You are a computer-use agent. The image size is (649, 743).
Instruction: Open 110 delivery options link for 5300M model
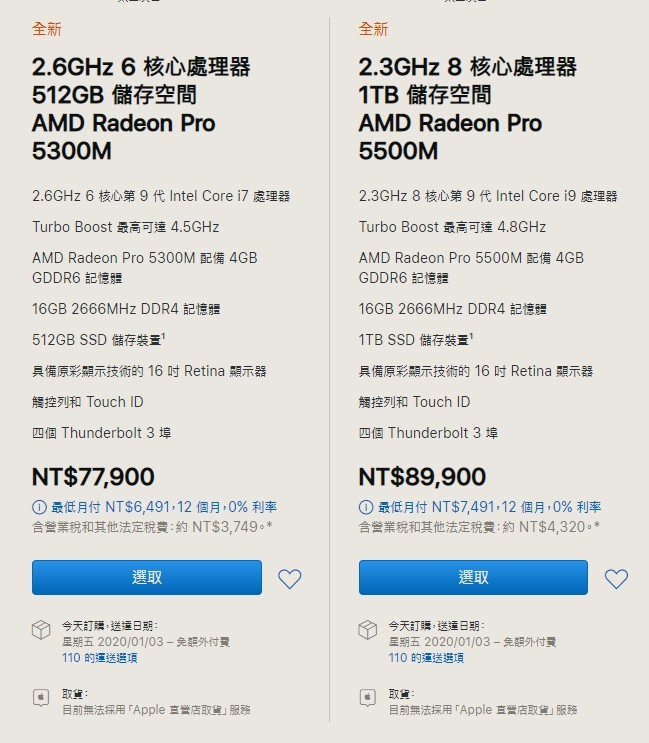tap(99, 658)
